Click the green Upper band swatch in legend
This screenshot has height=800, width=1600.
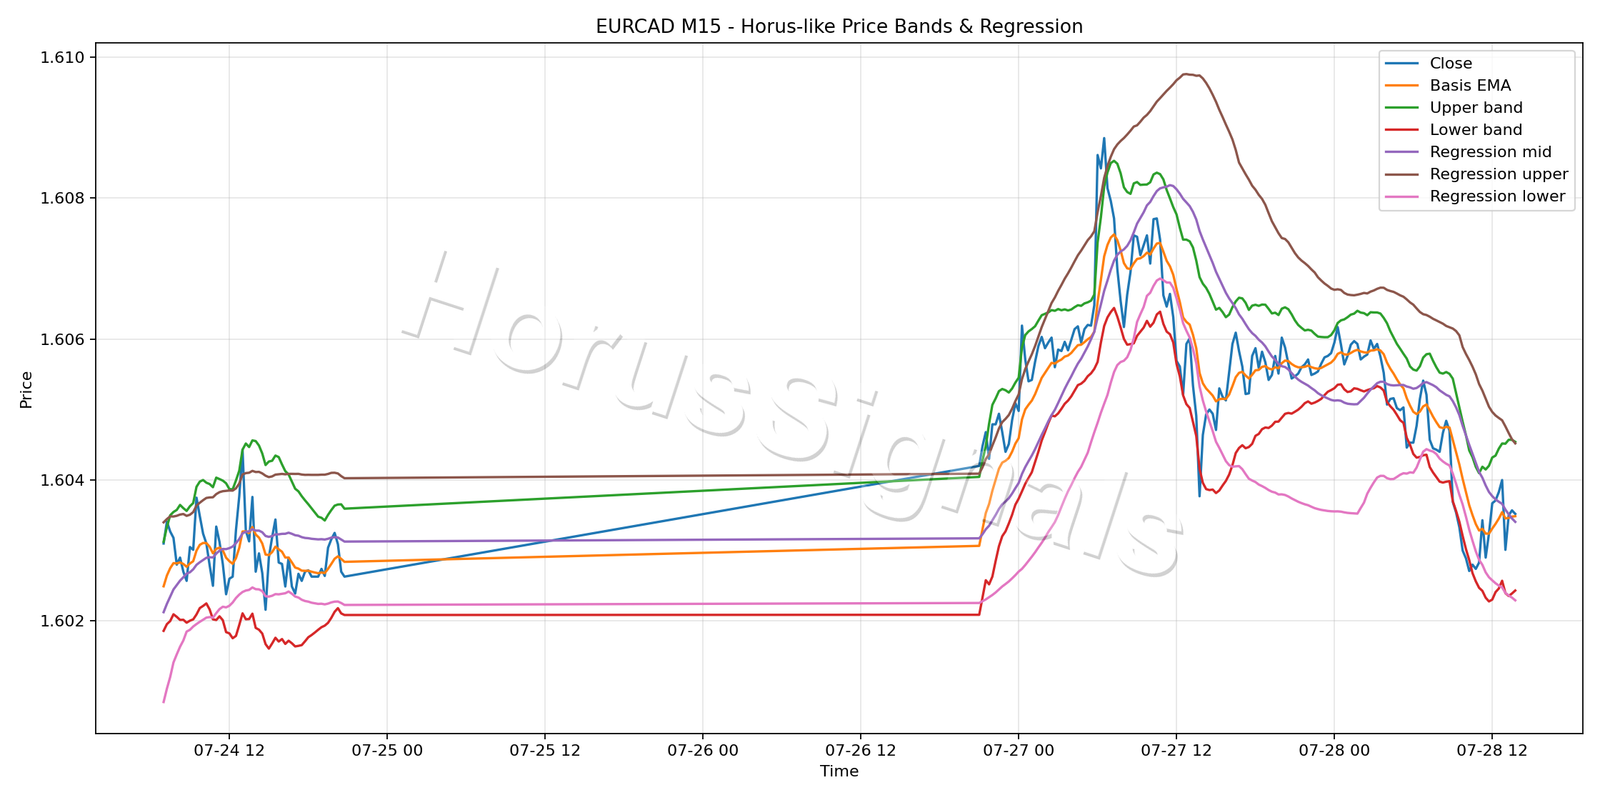(x=1401, y=108)
